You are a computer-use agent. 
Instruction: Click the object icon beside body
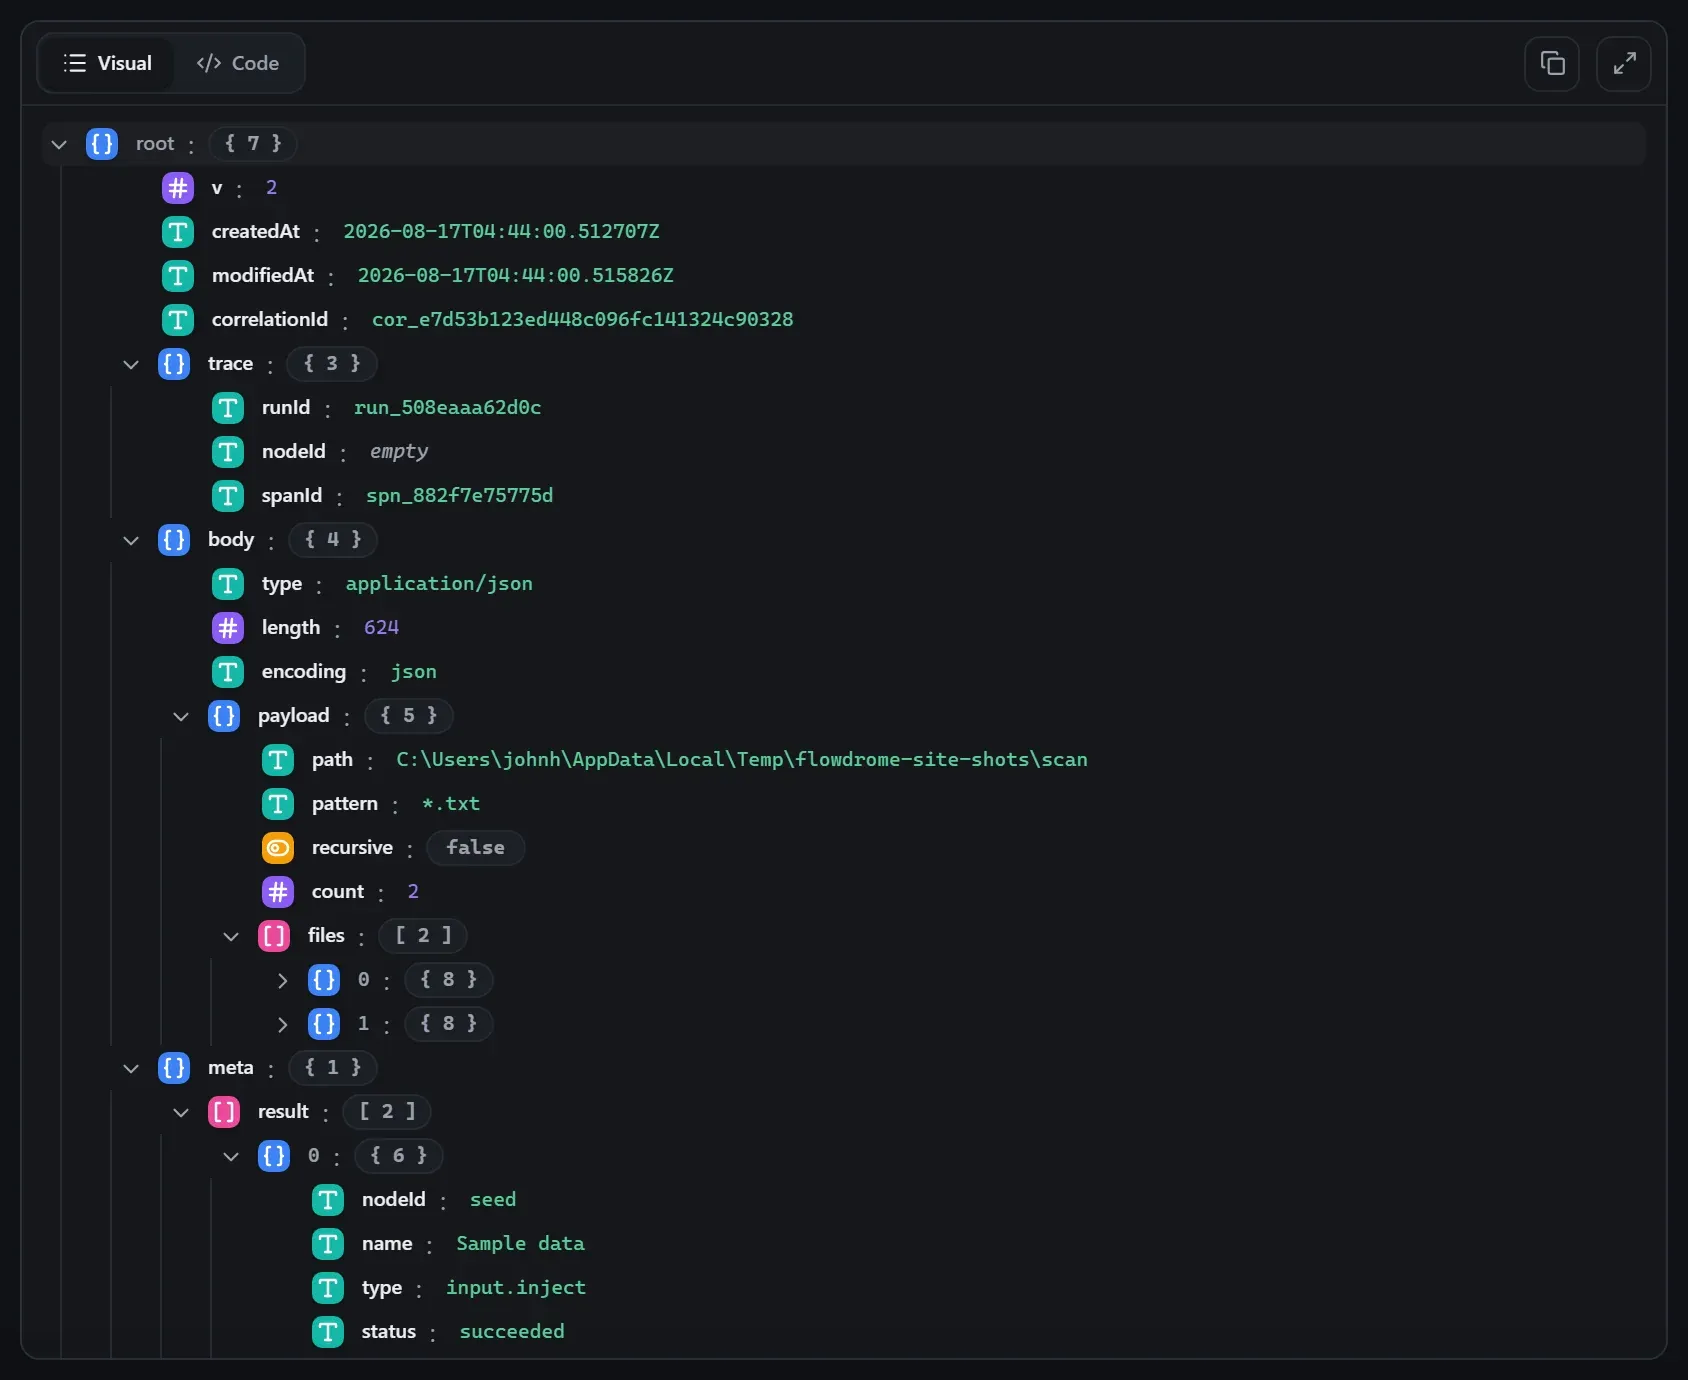pyautogui.click(x=174, y=540)
